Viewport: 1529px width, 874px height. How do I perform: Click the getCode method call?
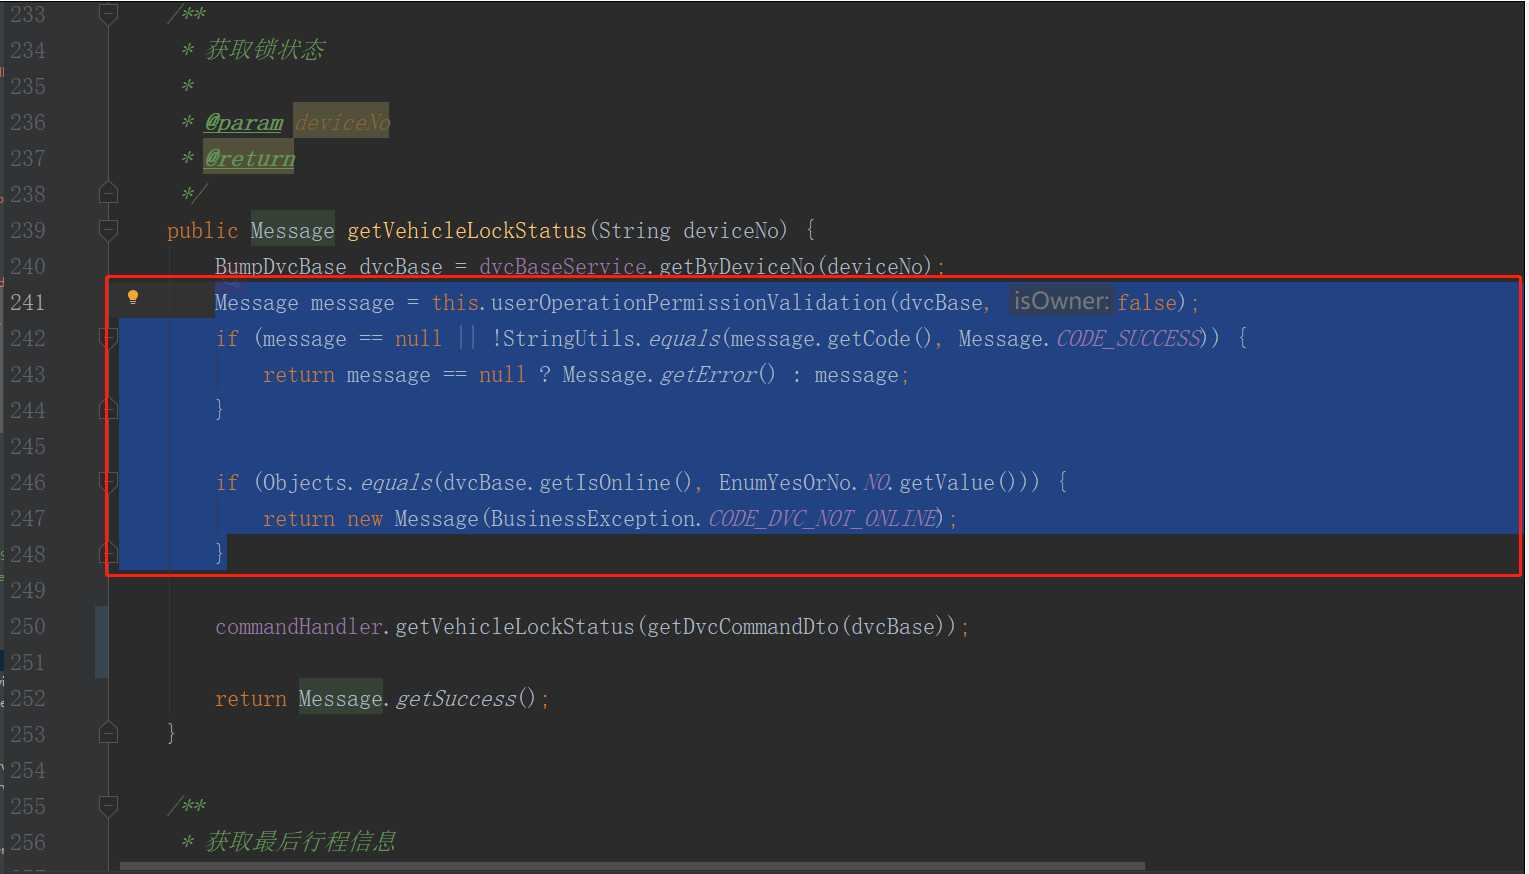869,339
